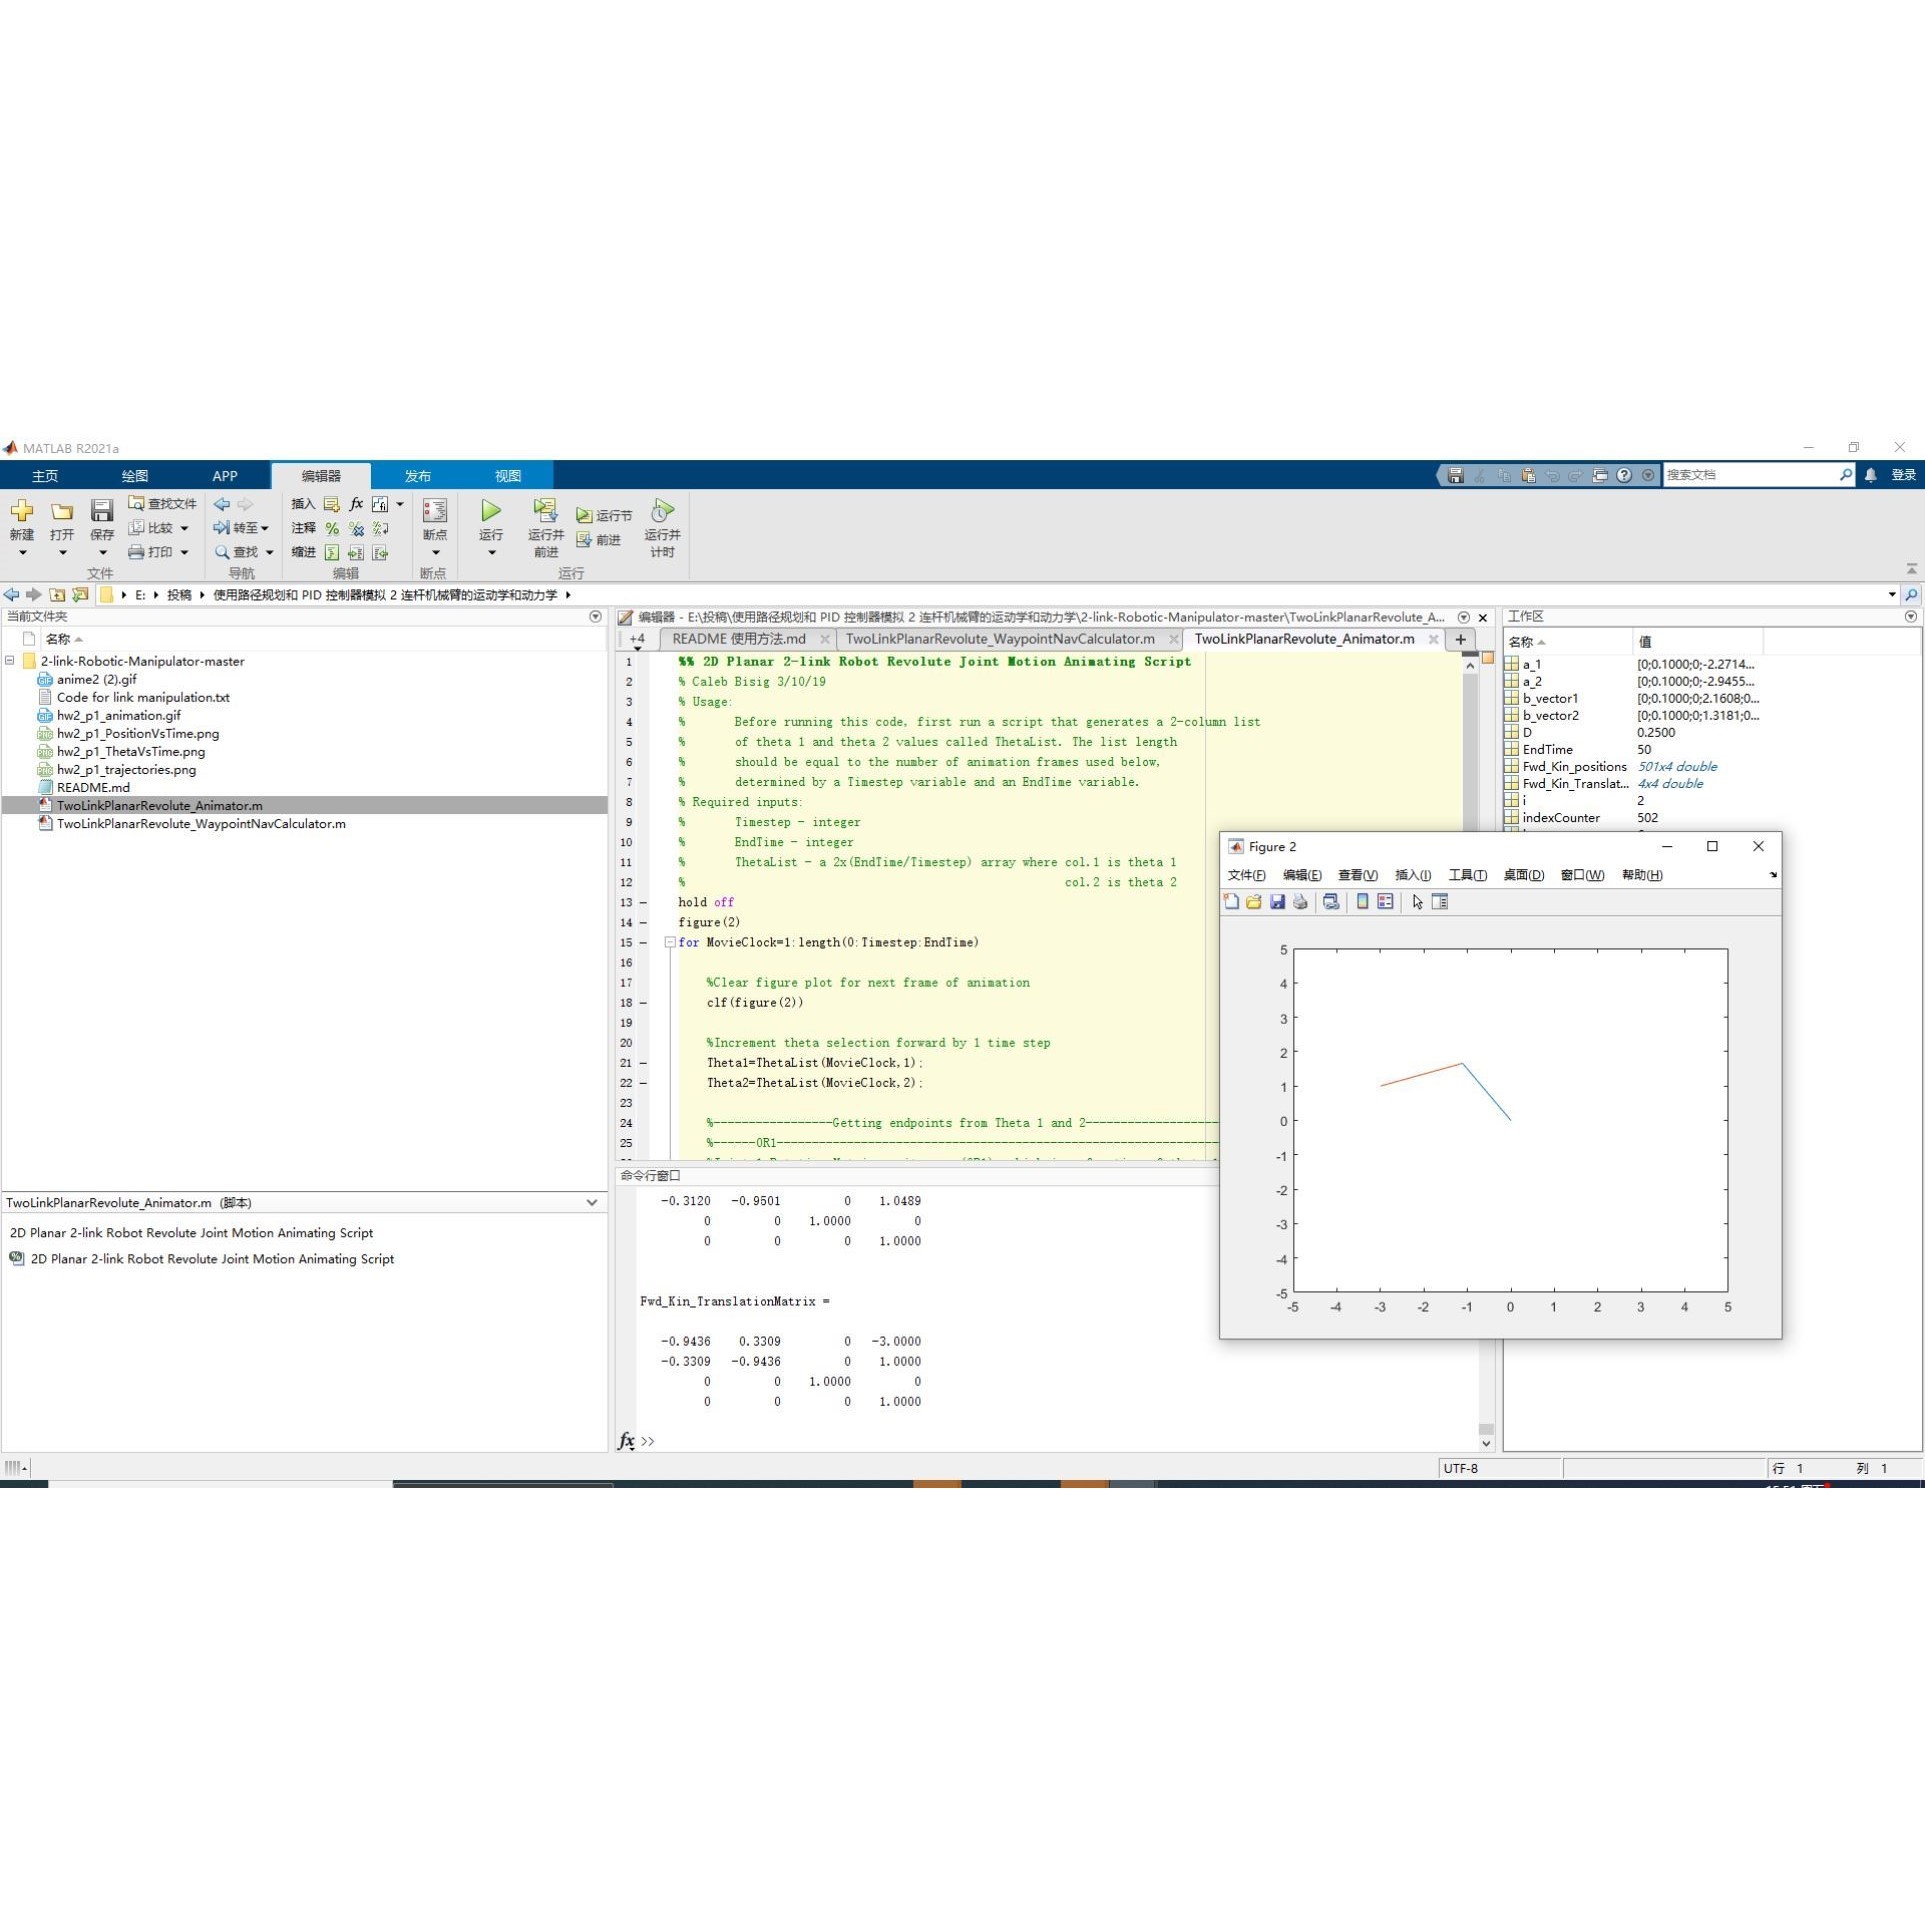Image resolution: width=1925 pixels, height=1925 pixels.
Task: Select the Fwd_Kin_positions workspace variable
Action: tap(1574, 767)
